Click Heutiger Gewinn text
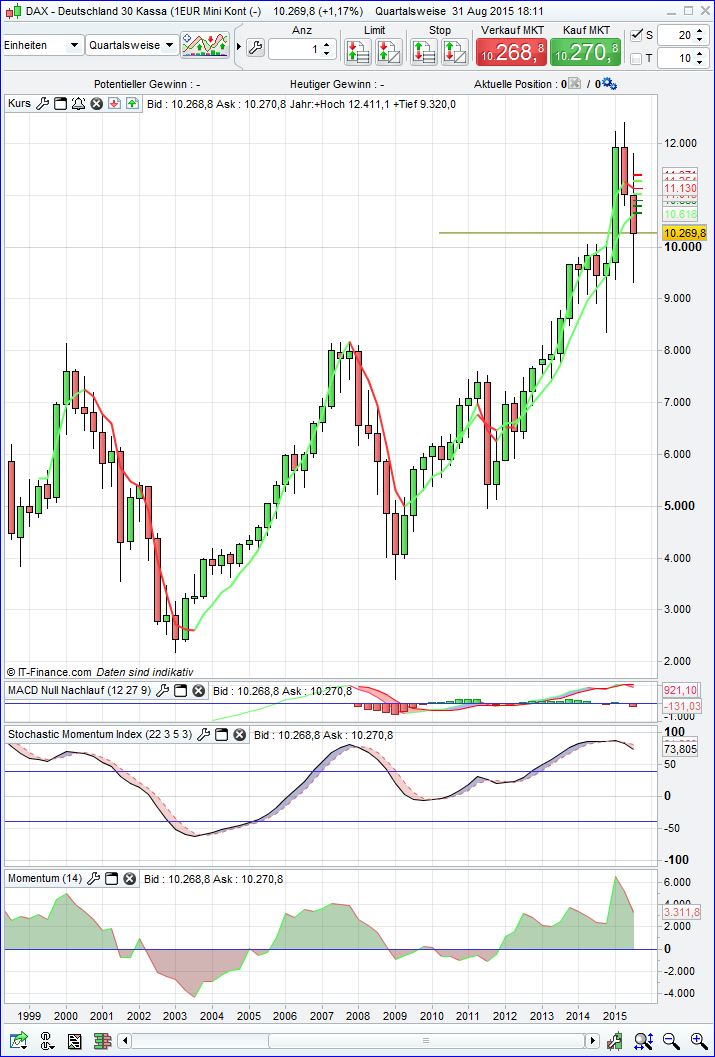 [337, 84]
